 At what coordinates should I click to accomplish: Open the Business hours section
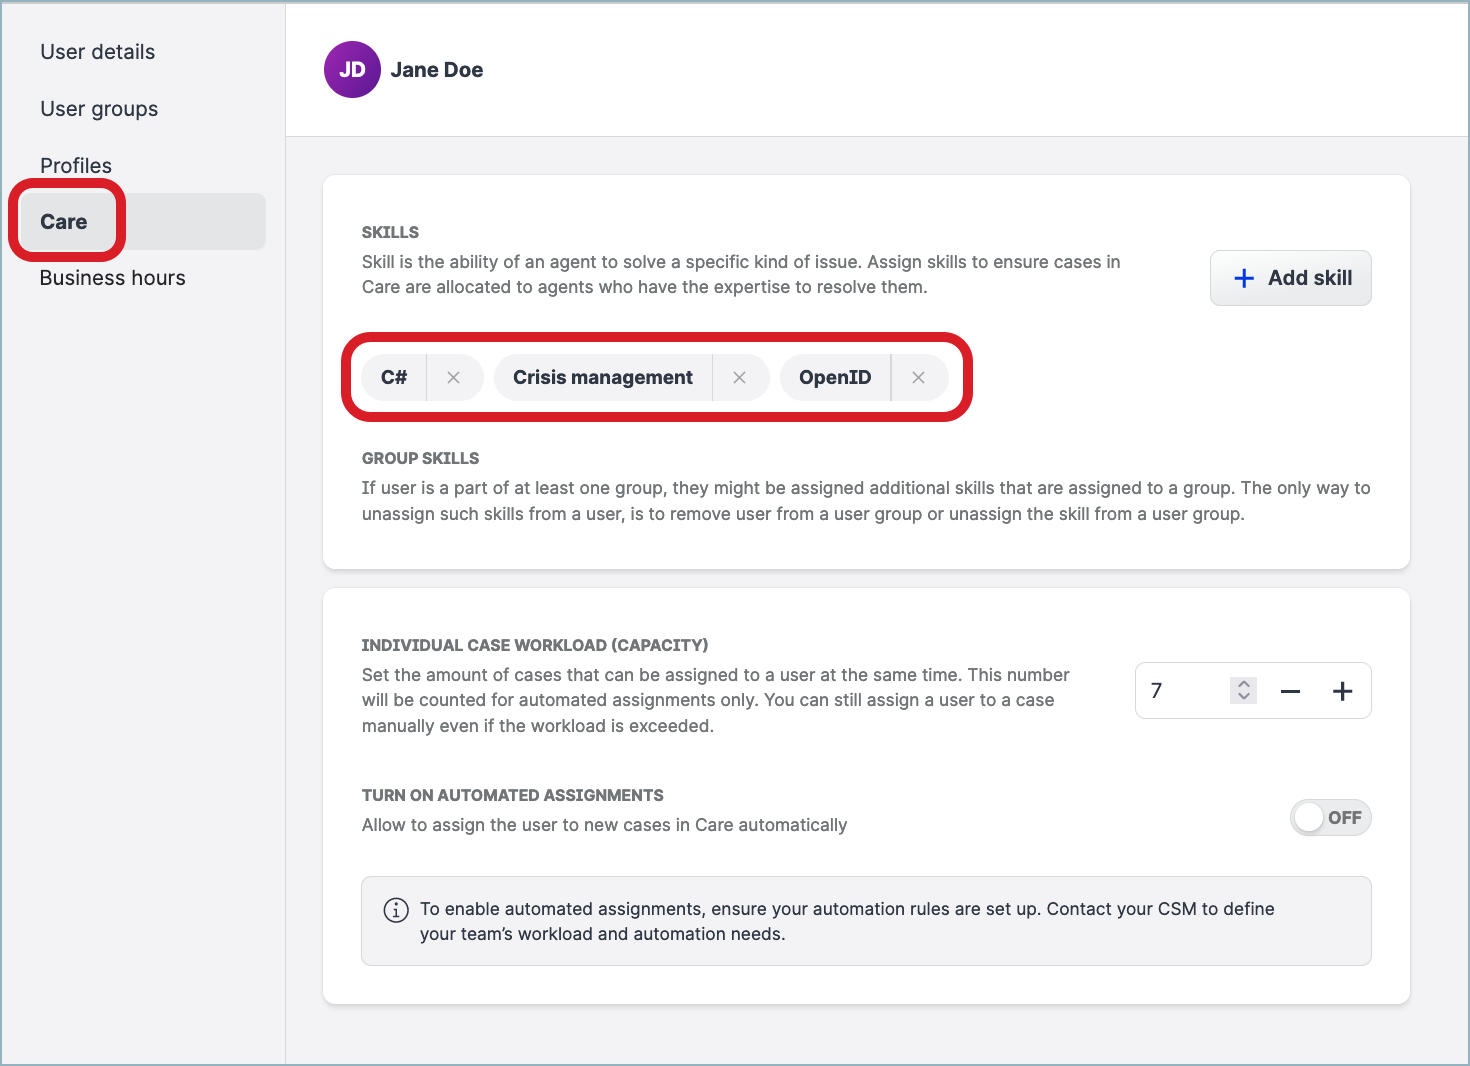(x=112, y=277)
